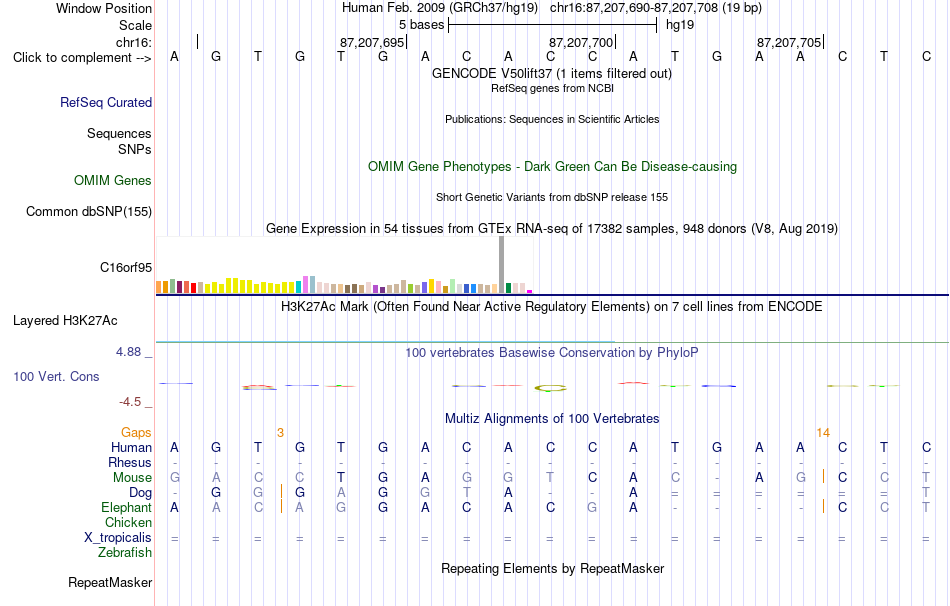Click the 87,207,705 coordinate tick label
950x606 pixels.
coord(789,42)
